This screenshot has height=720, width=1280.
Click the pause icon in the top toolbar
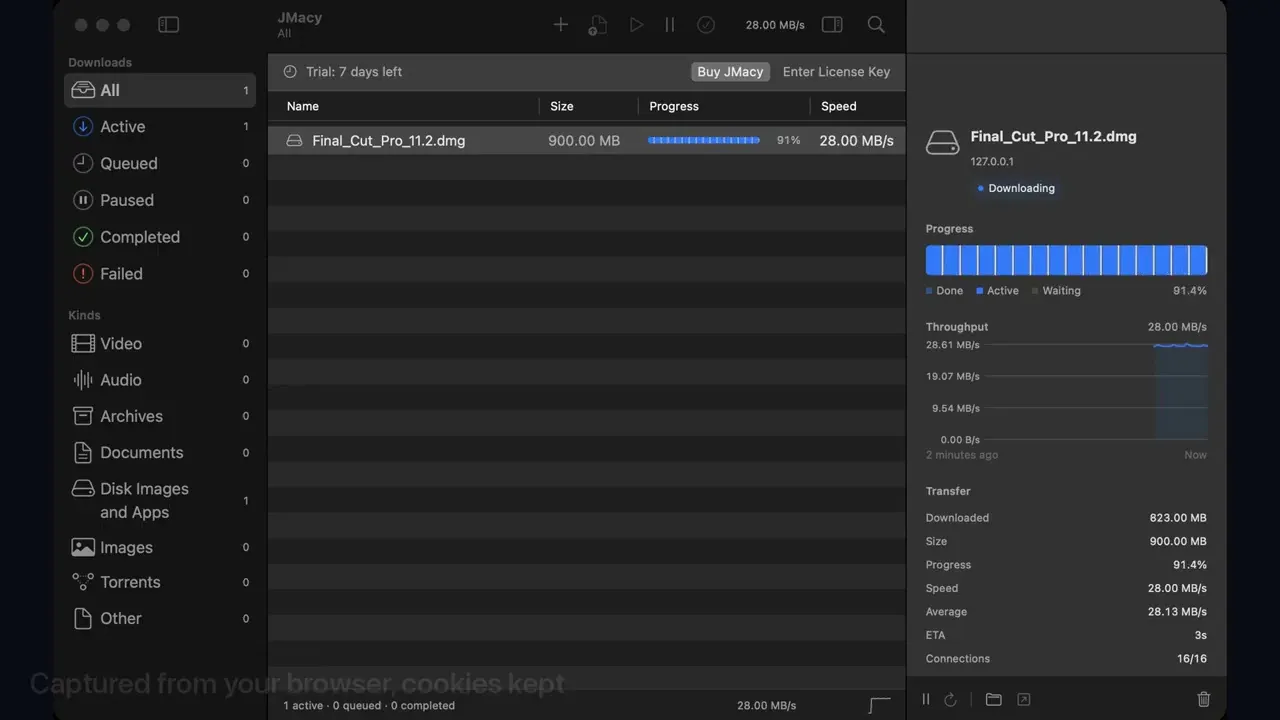(x=670, y=25)
